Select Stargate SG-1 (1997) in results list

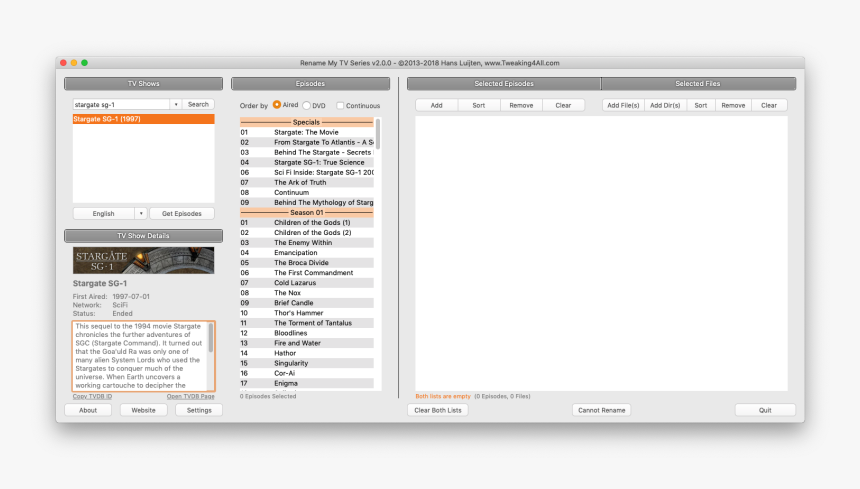click(144, 119)
